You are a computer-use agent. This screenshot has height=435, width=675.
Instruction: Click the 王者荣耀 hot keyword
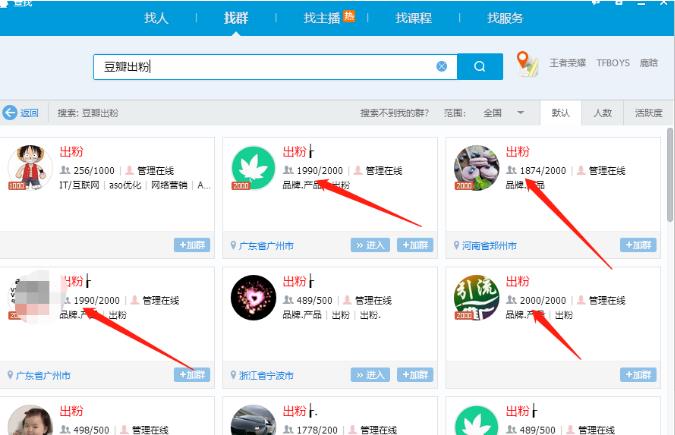[568, 63]
